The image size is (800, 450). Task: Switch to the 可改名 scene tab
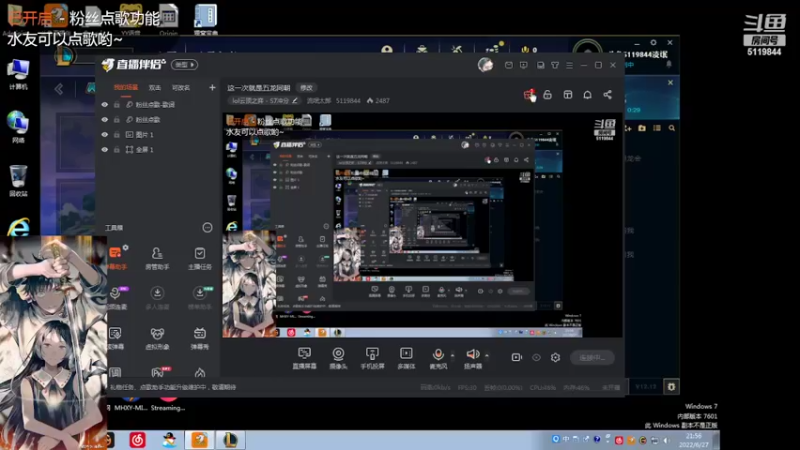(x=181, y=88)
